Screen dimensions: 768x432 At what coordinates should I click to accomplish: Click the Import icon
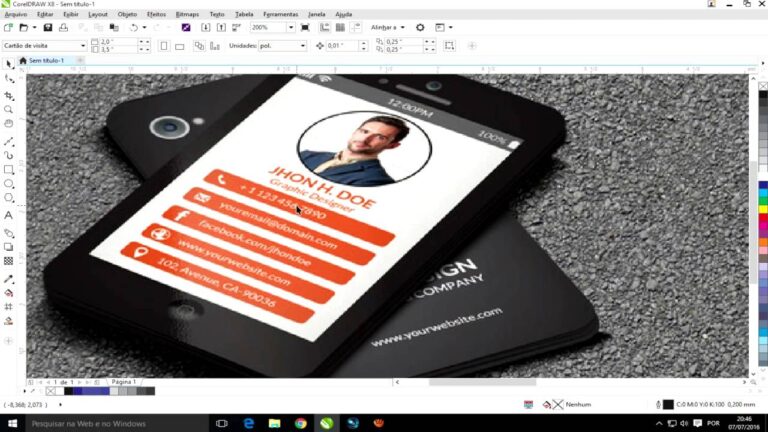coord(206,27)
